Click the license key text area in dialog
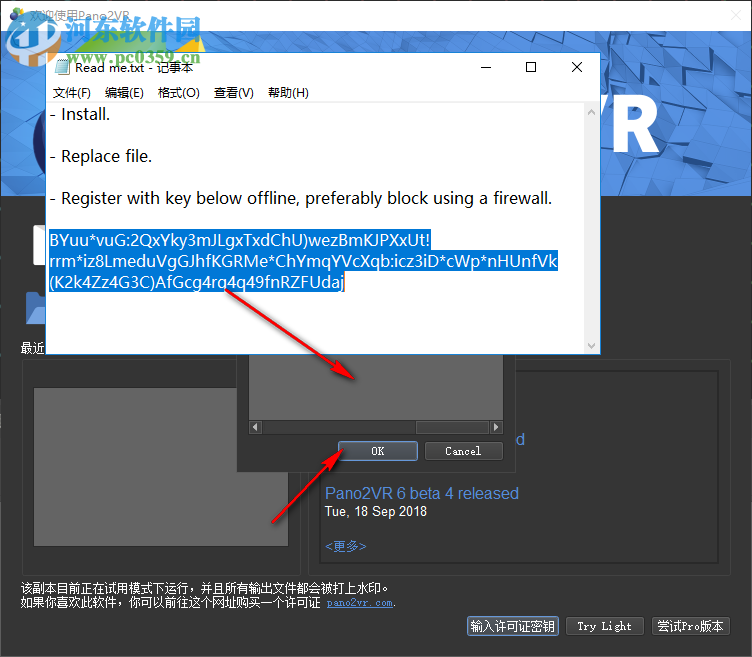This screenshot has width=752, height=657. (376, 387)
